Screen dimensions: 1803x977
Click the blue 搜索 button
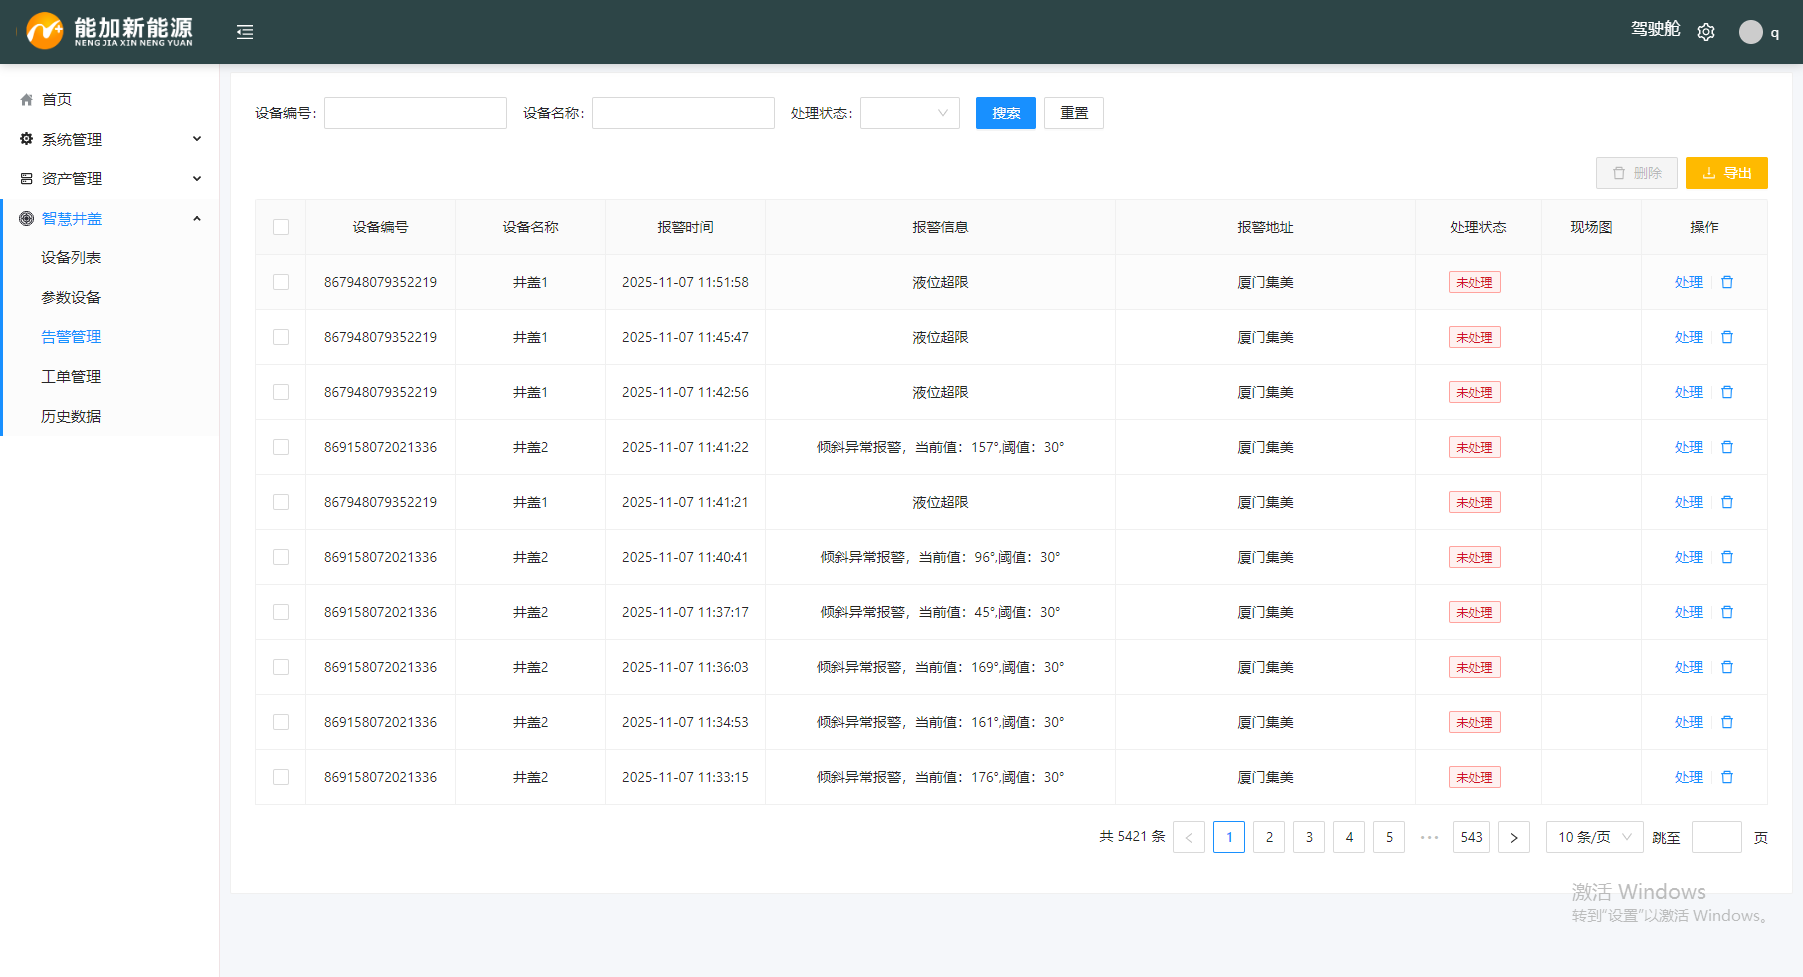[x=1005, y=114]
